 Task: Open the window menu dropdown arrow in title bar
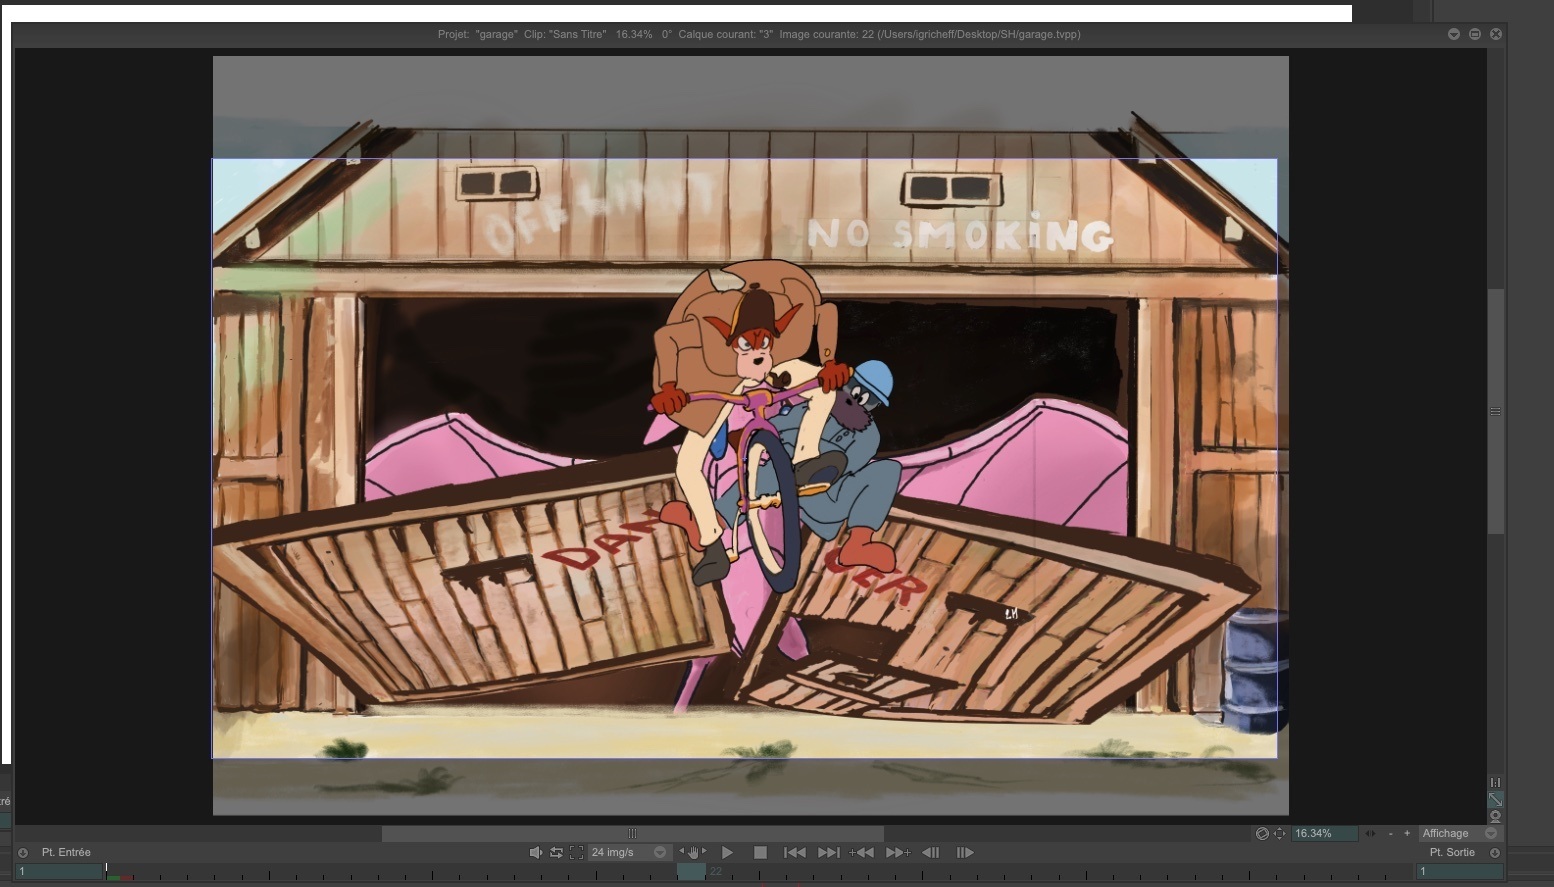tap(1453, 34)
